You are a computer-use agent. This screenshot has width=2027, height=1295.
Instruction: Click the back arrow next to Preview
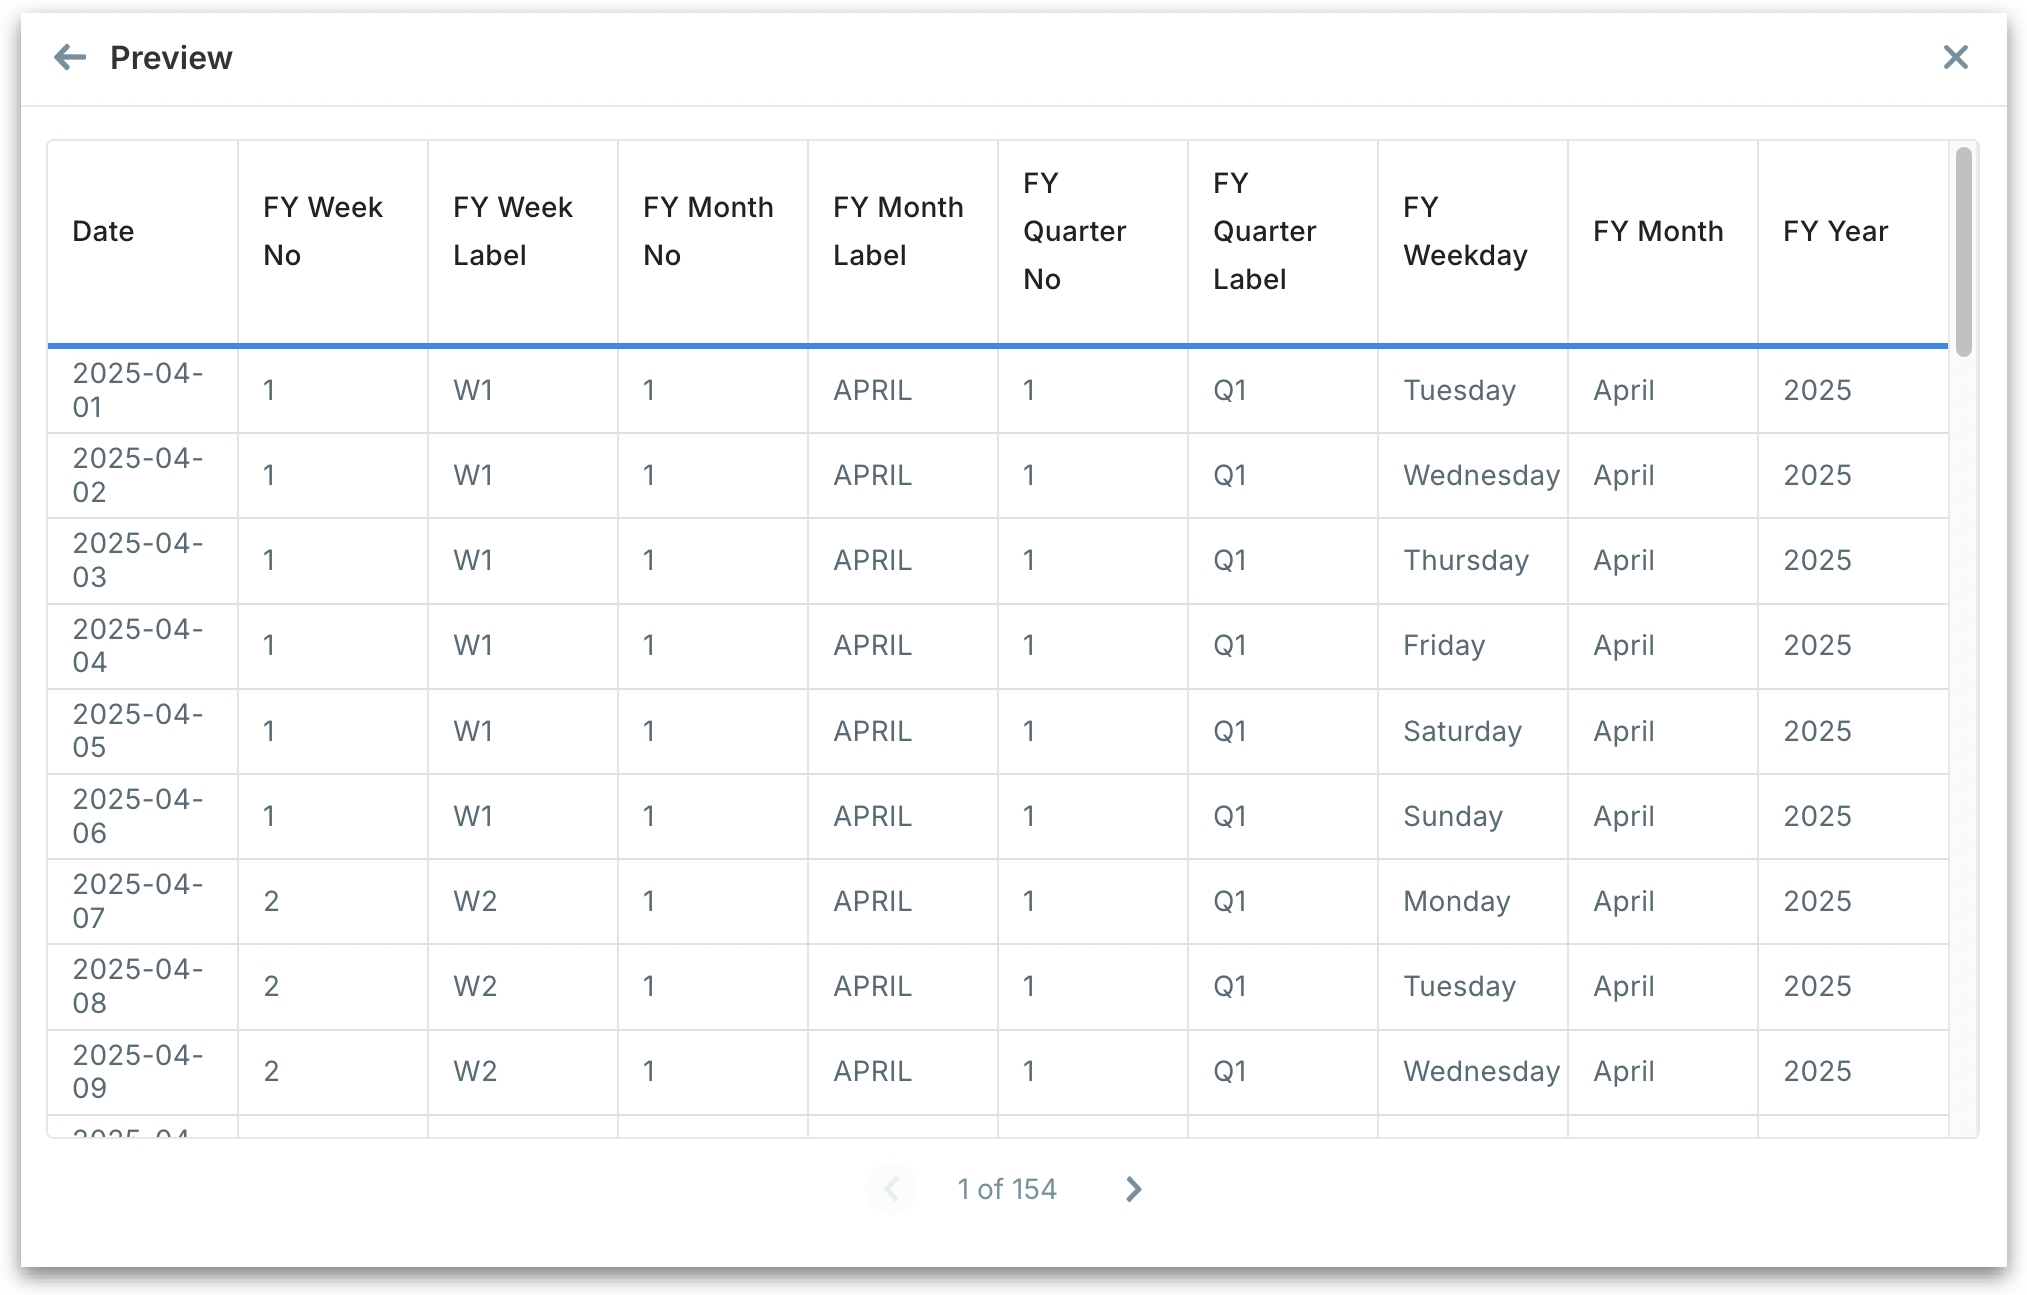click(x=70, y=57)
